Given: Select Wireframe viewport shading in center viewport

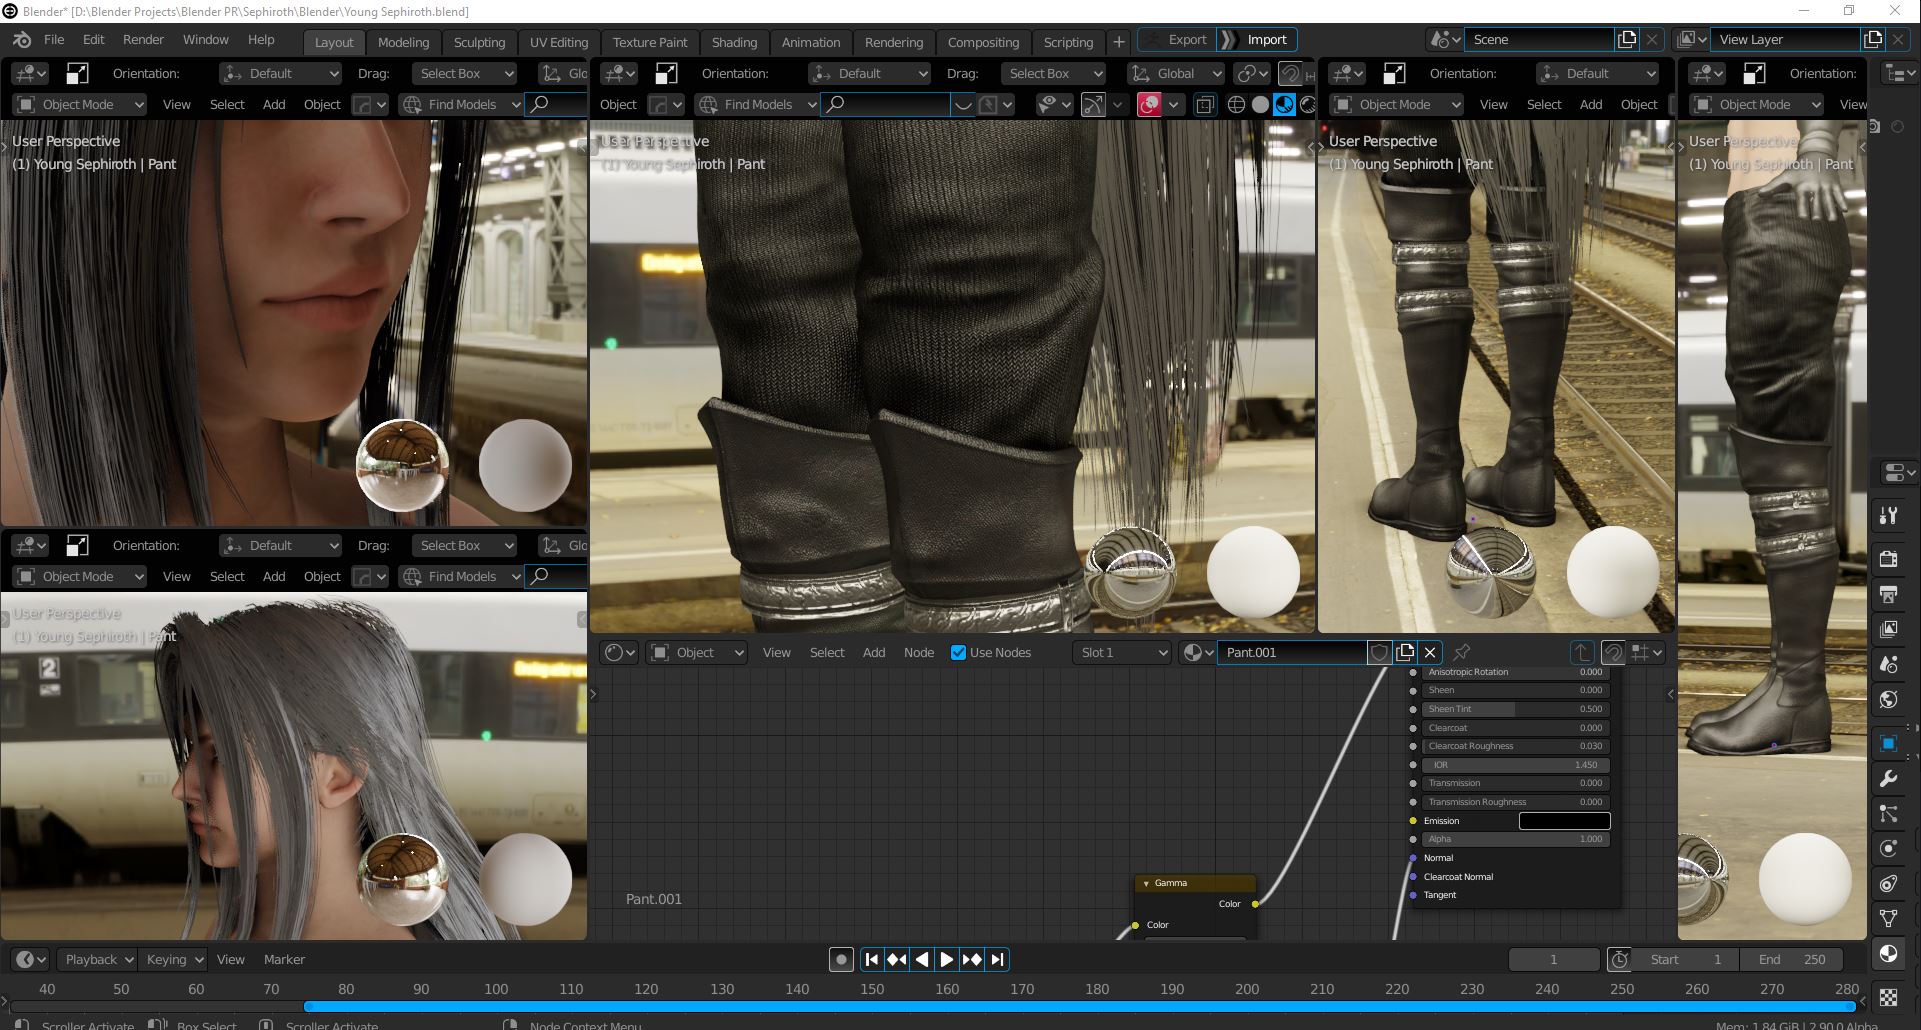Looking at the screenshot, I should (x=1236, y=104).
